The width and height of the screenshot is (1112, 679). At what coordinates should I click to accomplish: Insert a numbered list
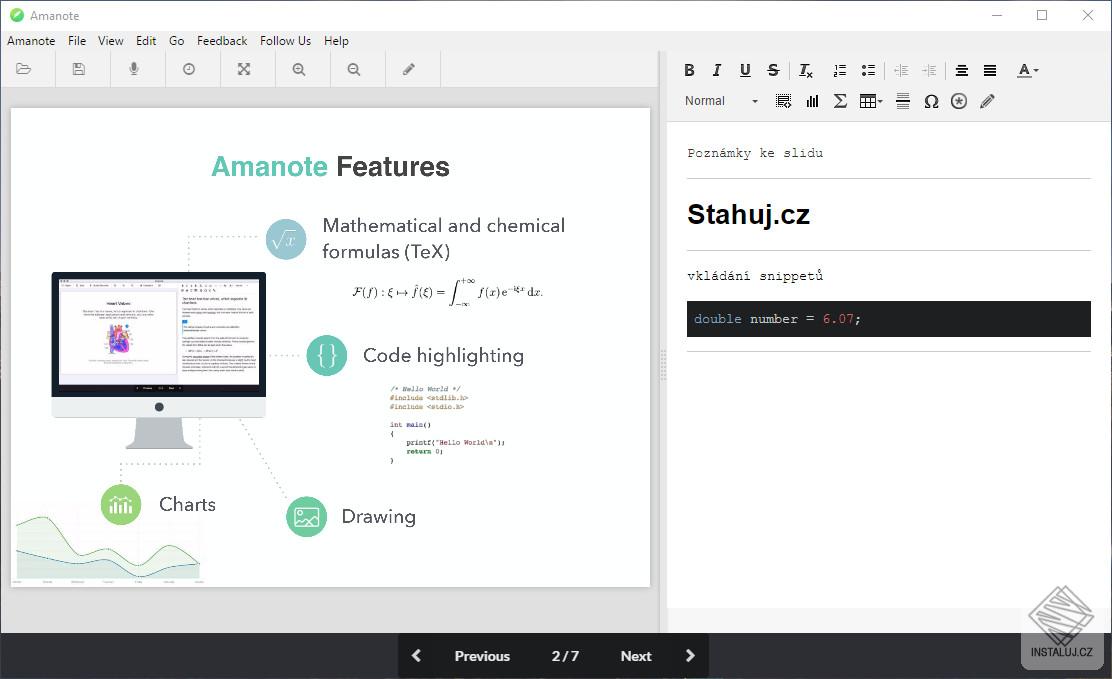pyautogui.click(x=840, y=70)
